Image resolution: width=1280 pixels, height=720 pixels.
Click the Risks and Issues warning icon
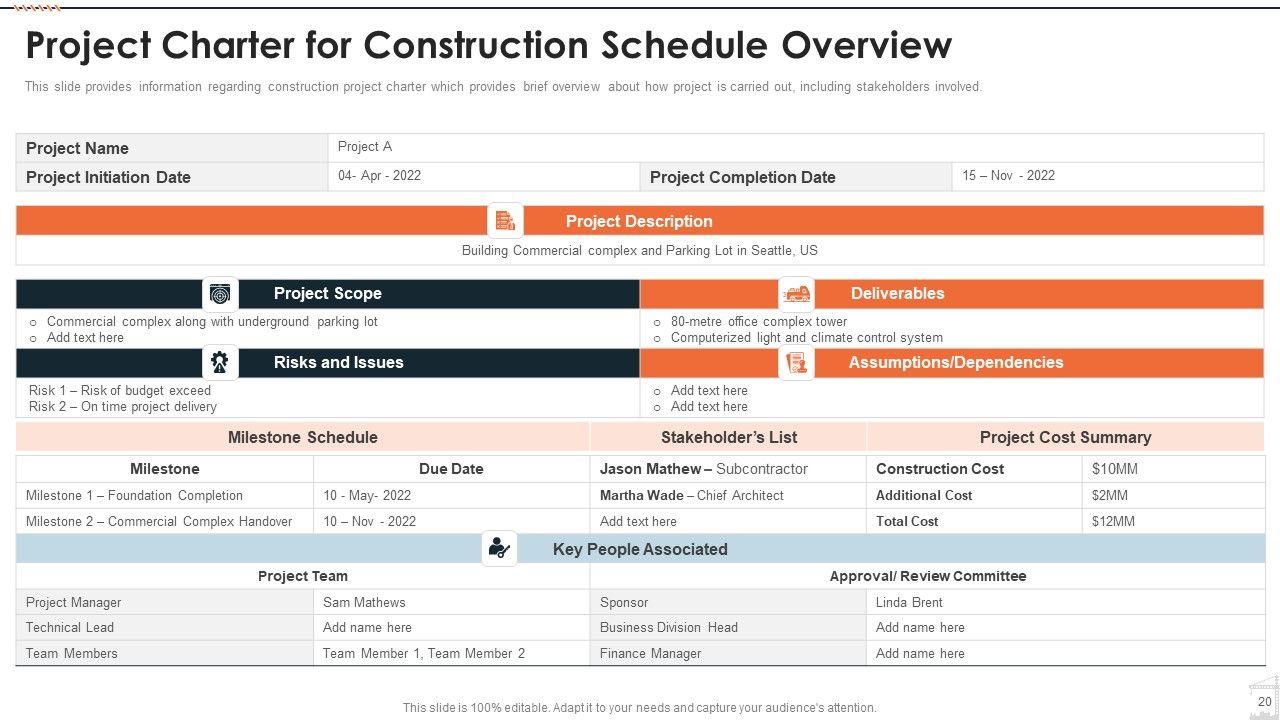(220, 362)
